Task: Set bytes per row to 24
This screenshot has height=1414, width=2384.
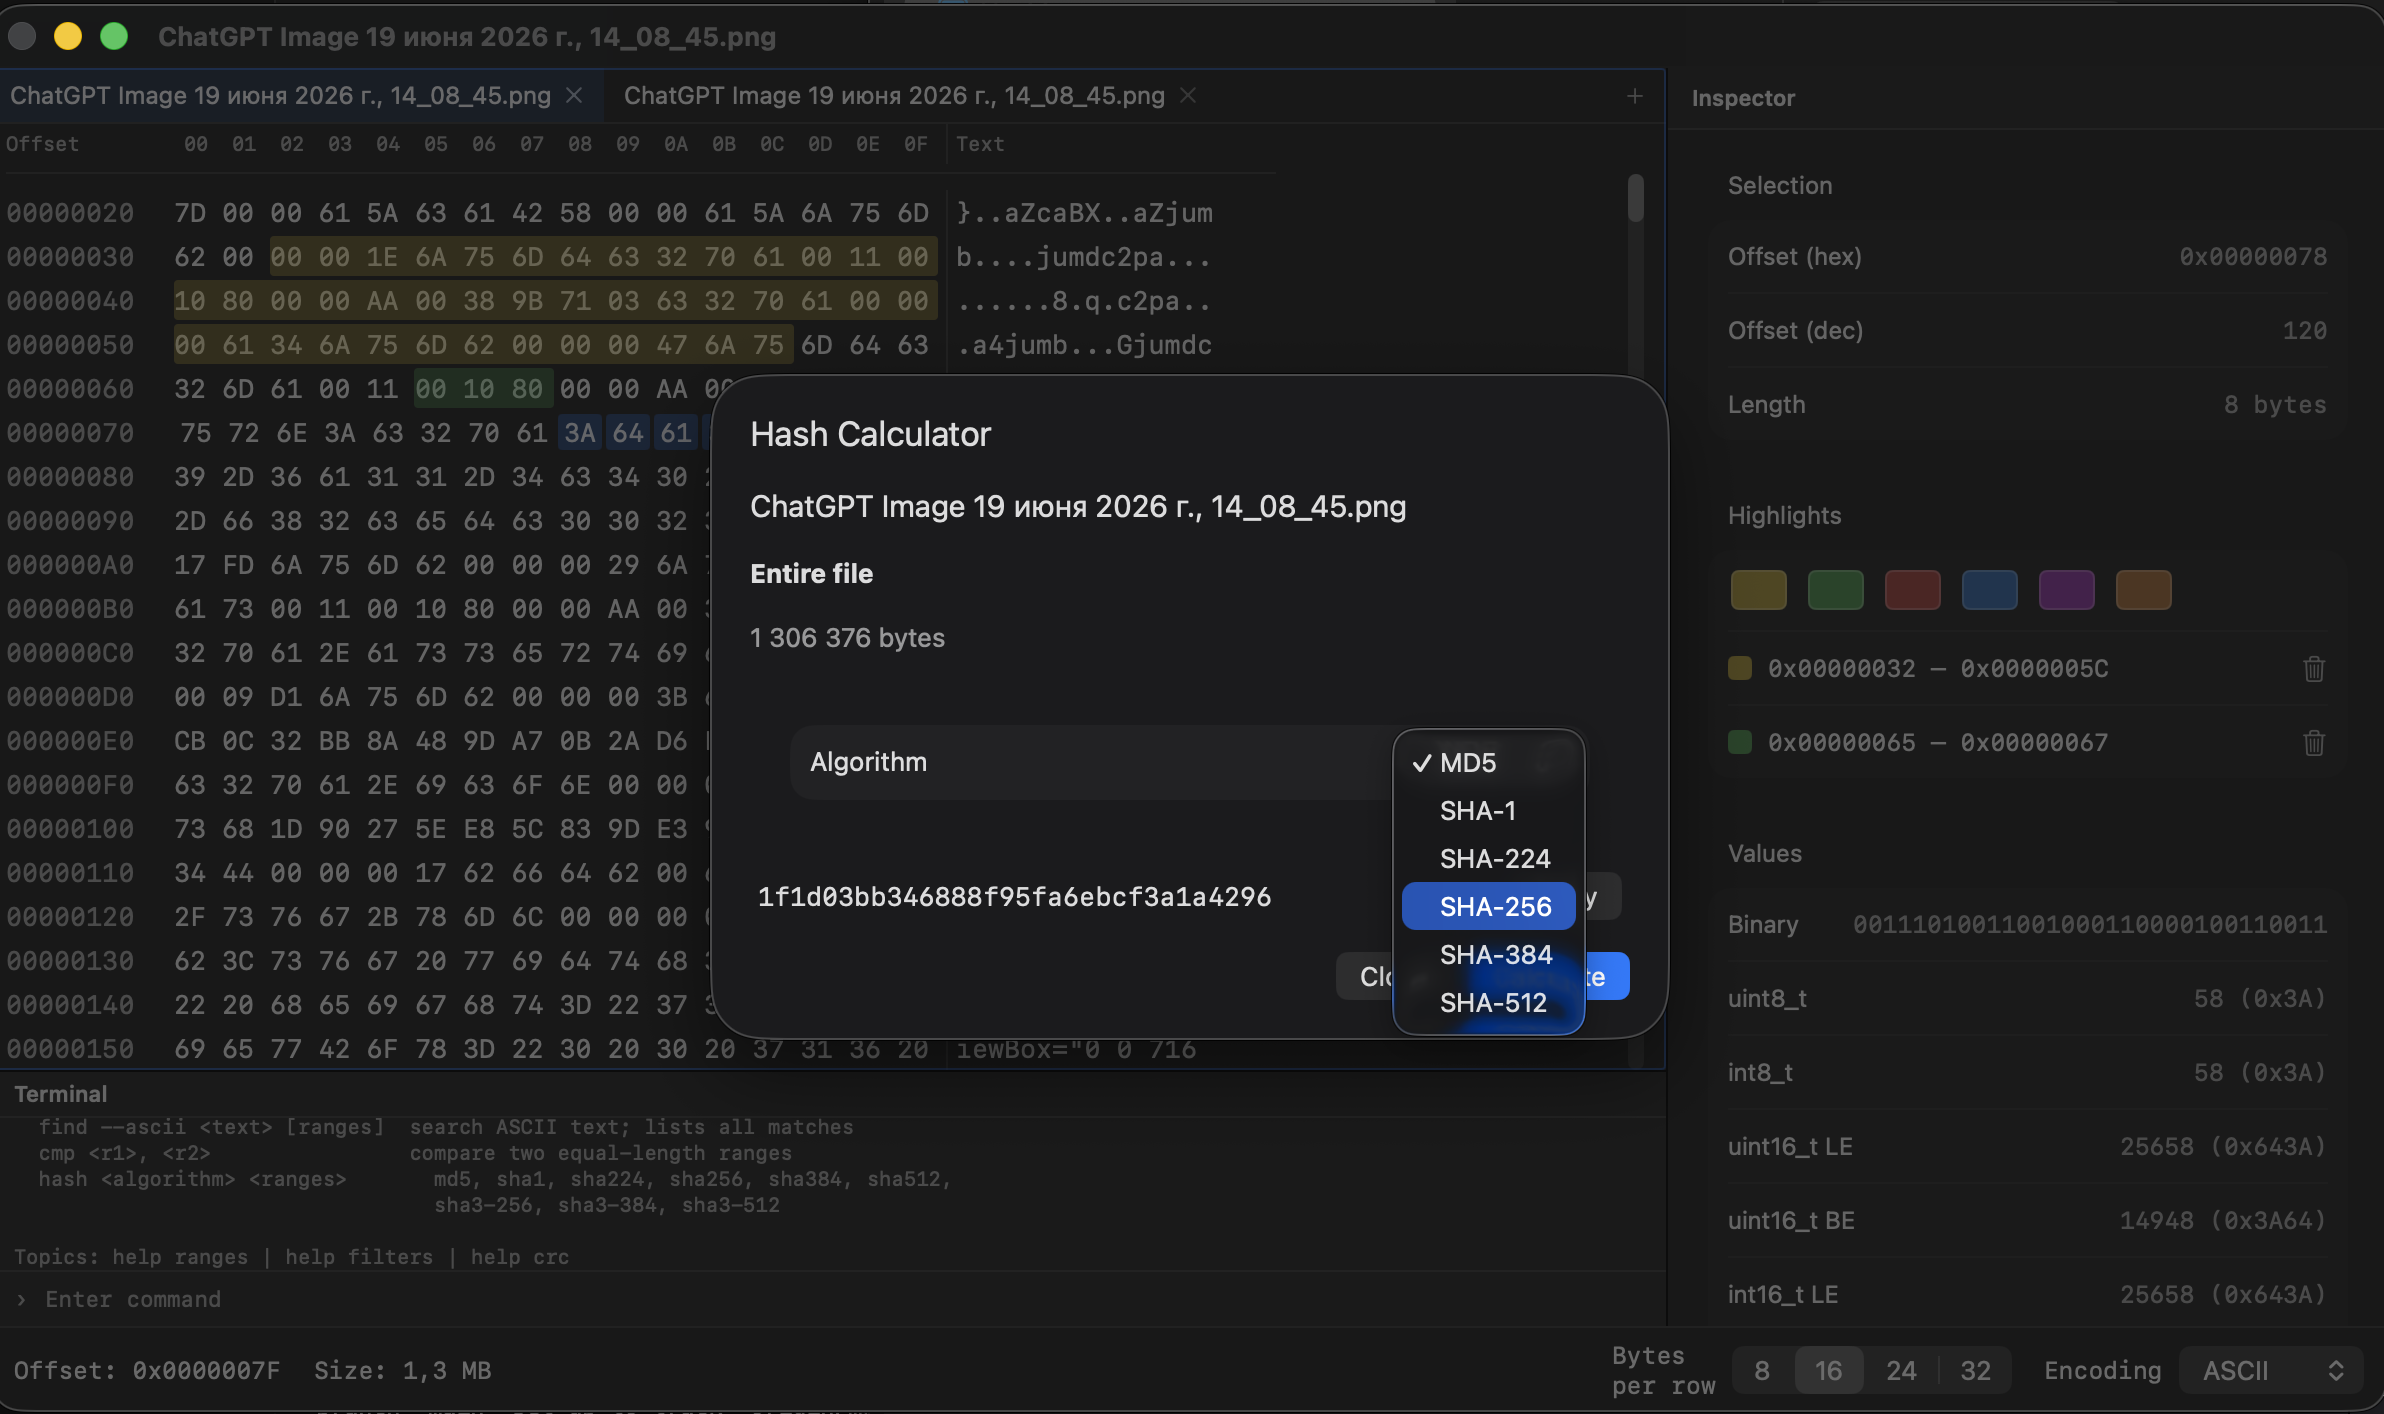Action: [1902, 1370]
